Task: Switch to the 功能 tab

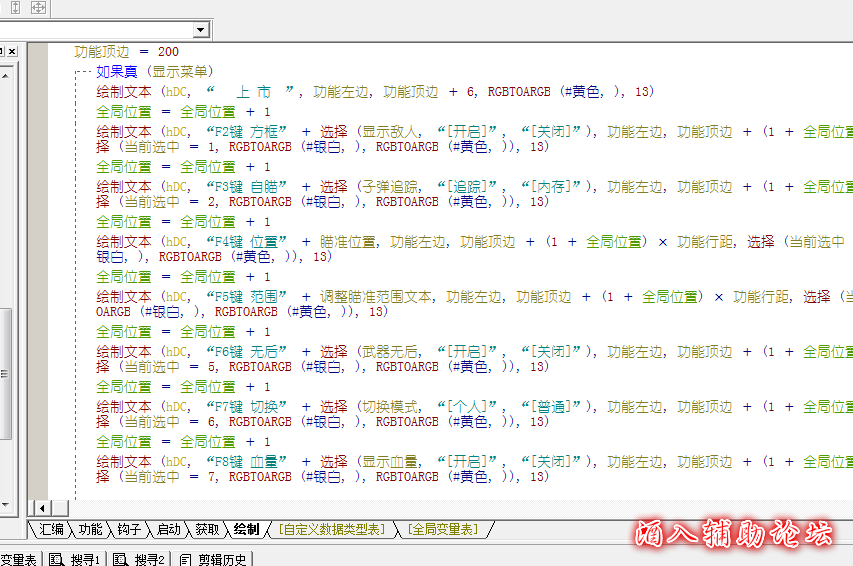Action: [x=90, y=529]
